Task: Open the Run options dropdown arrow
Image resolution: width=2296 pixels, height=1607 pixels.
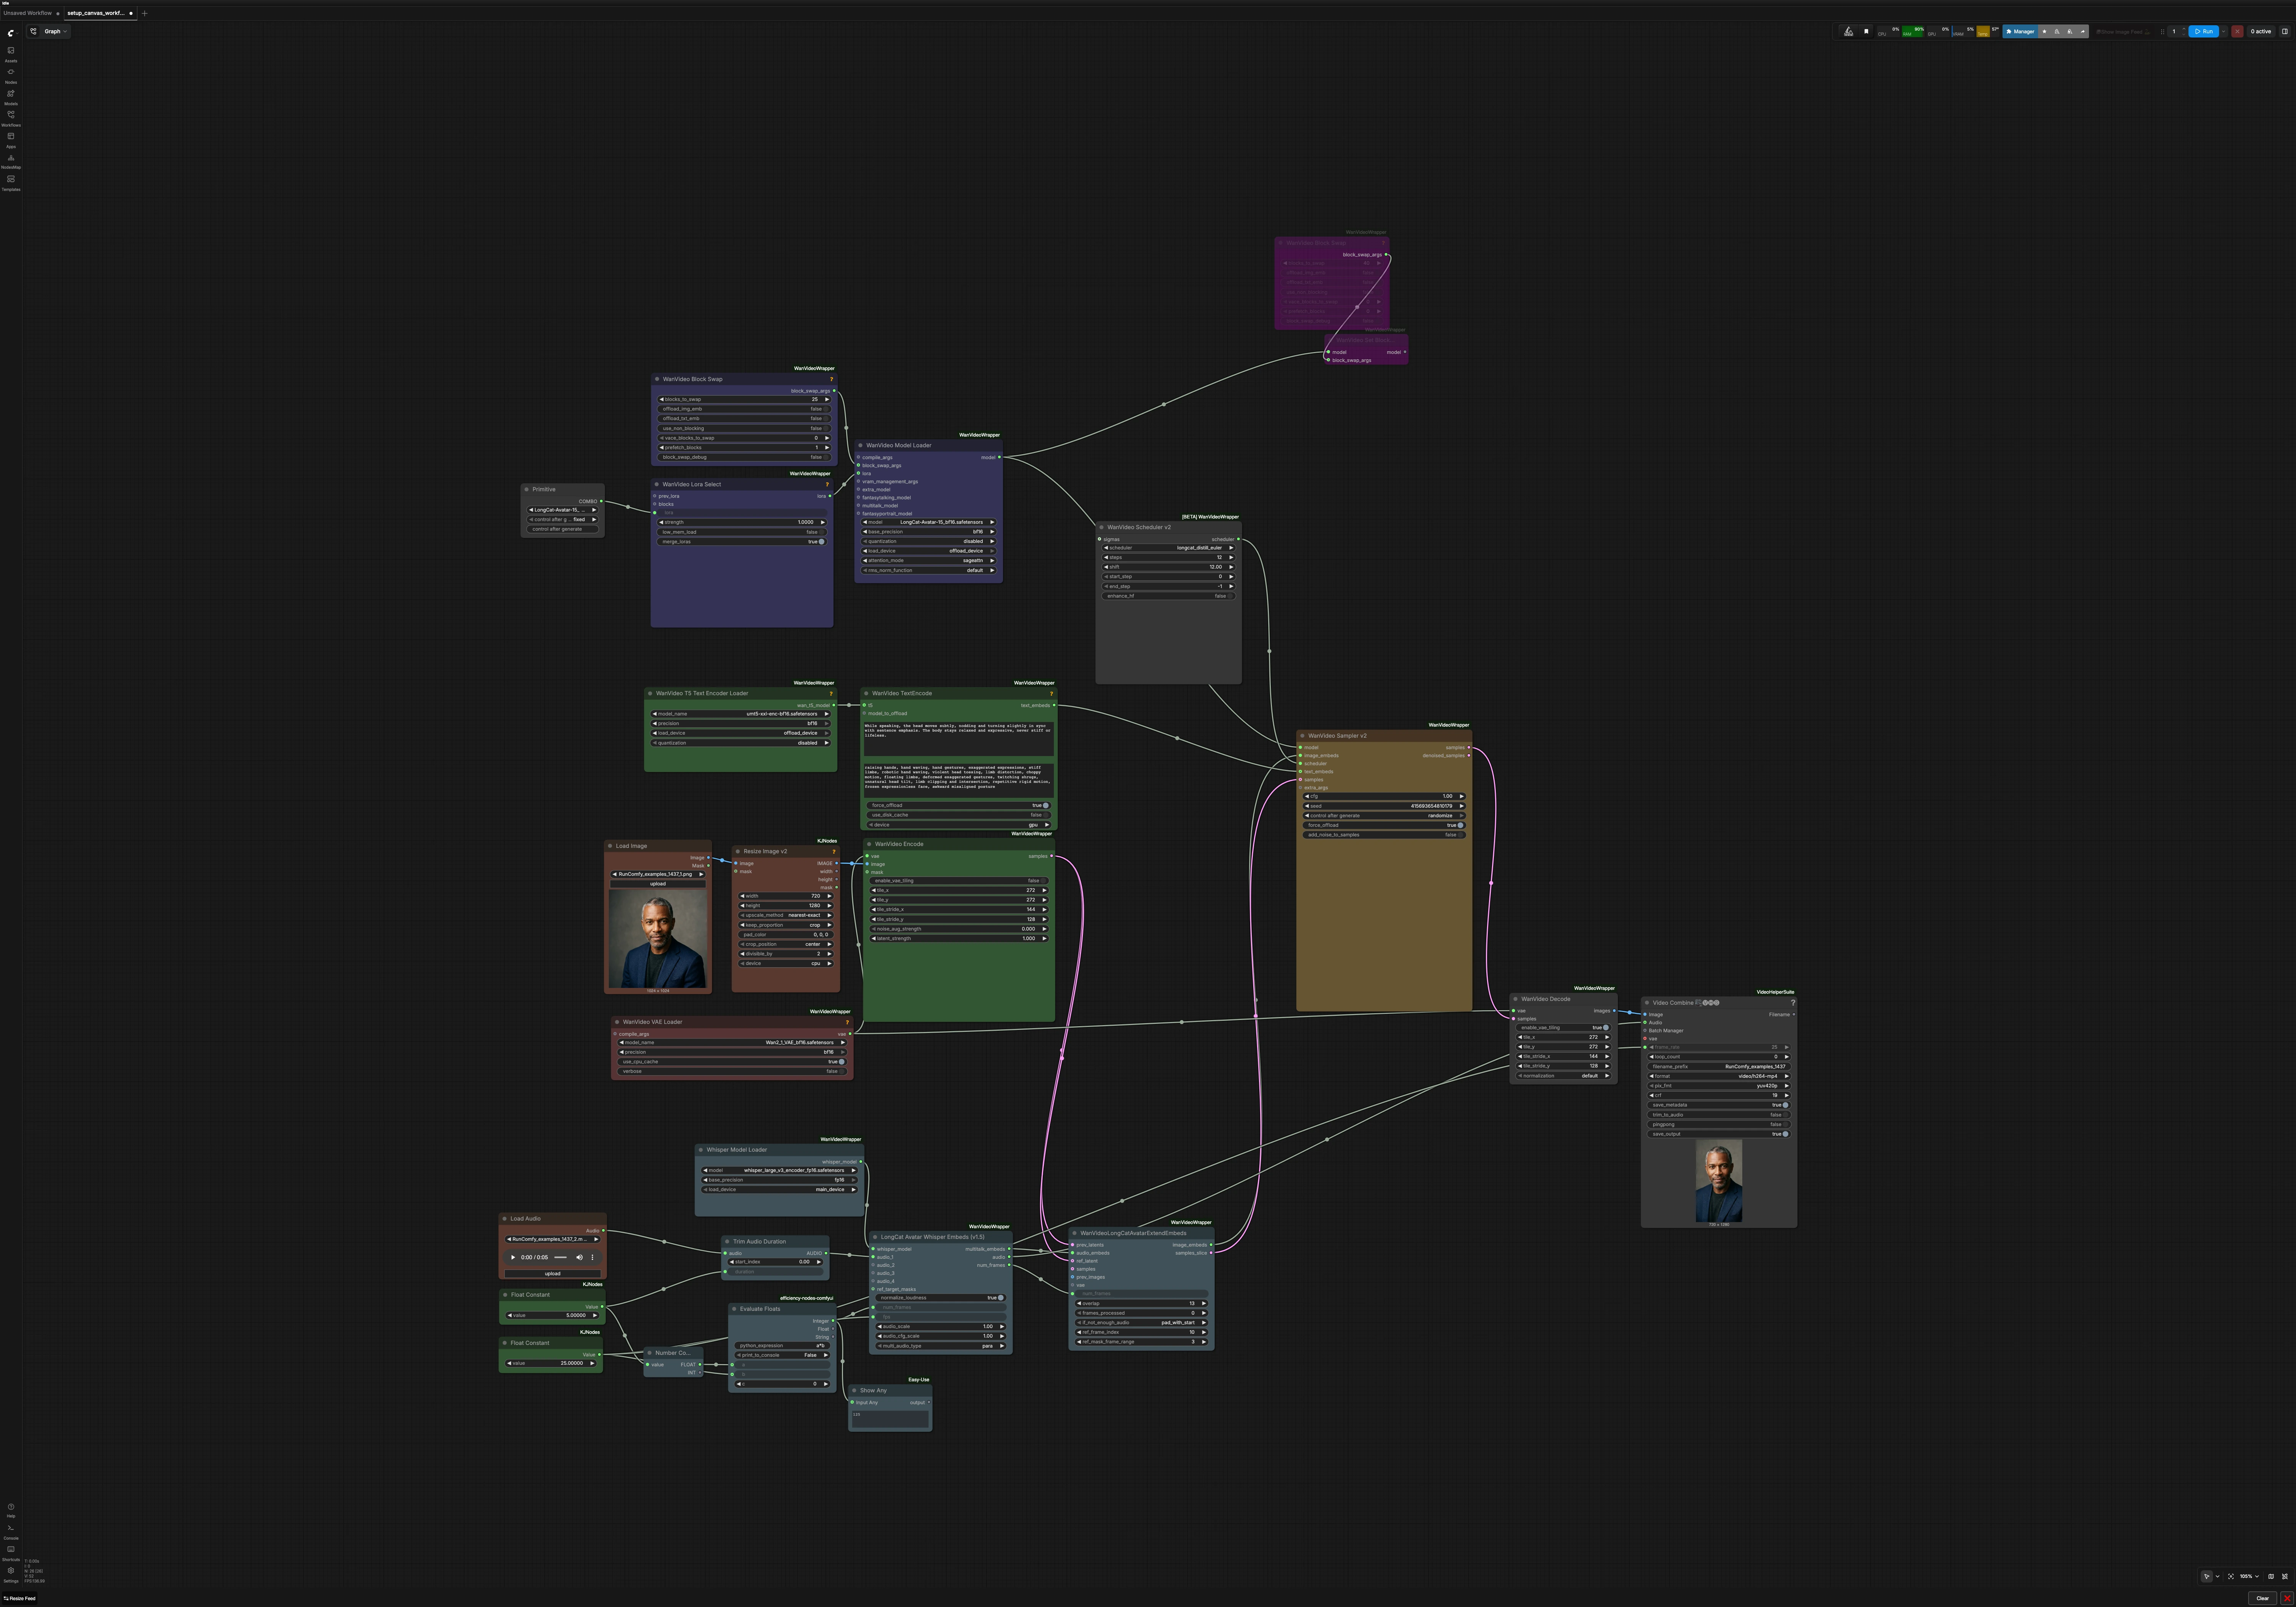Action: (x=2224, y=31)
